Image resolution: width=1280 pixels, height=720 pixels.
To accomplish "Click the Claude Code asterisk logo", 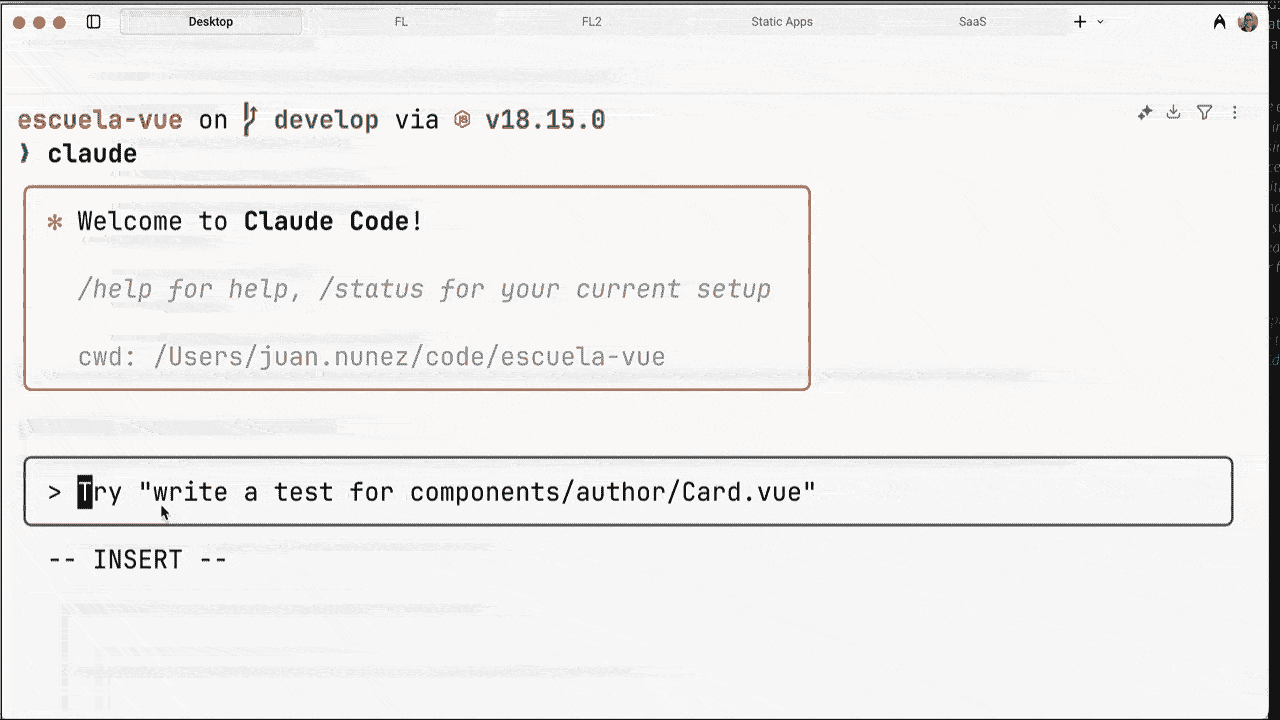I will 55,222.
